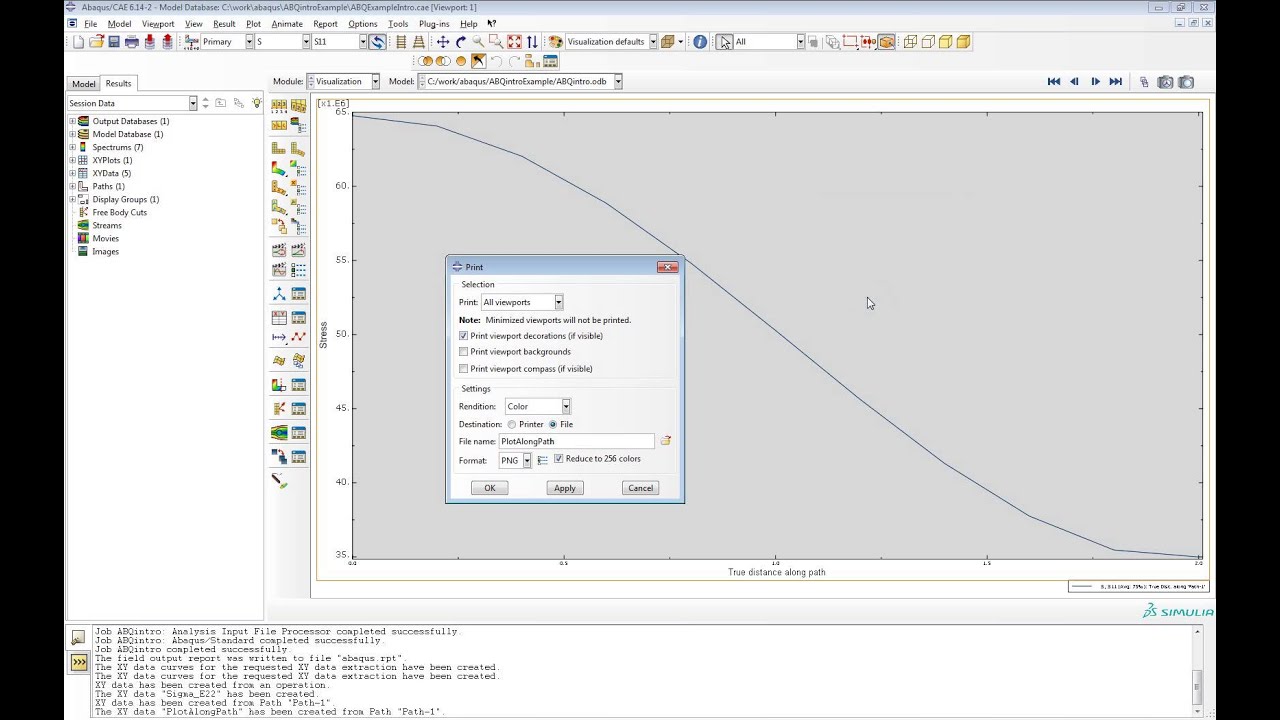Click the Auto-Fit View icon
This screenshot has height=720, width=1280.
click(514, 42)
